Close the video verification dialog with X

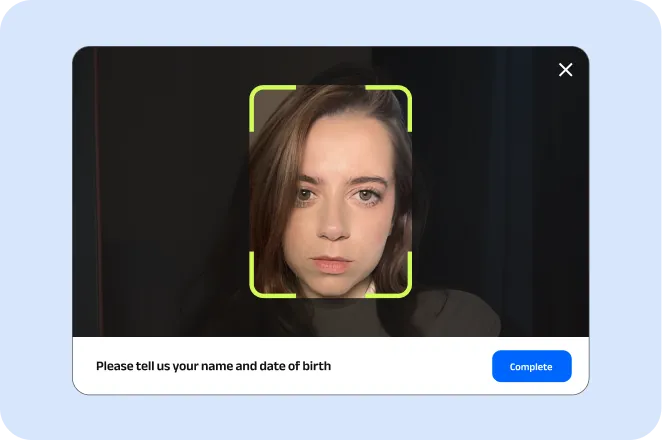click(x=565, y=70)
